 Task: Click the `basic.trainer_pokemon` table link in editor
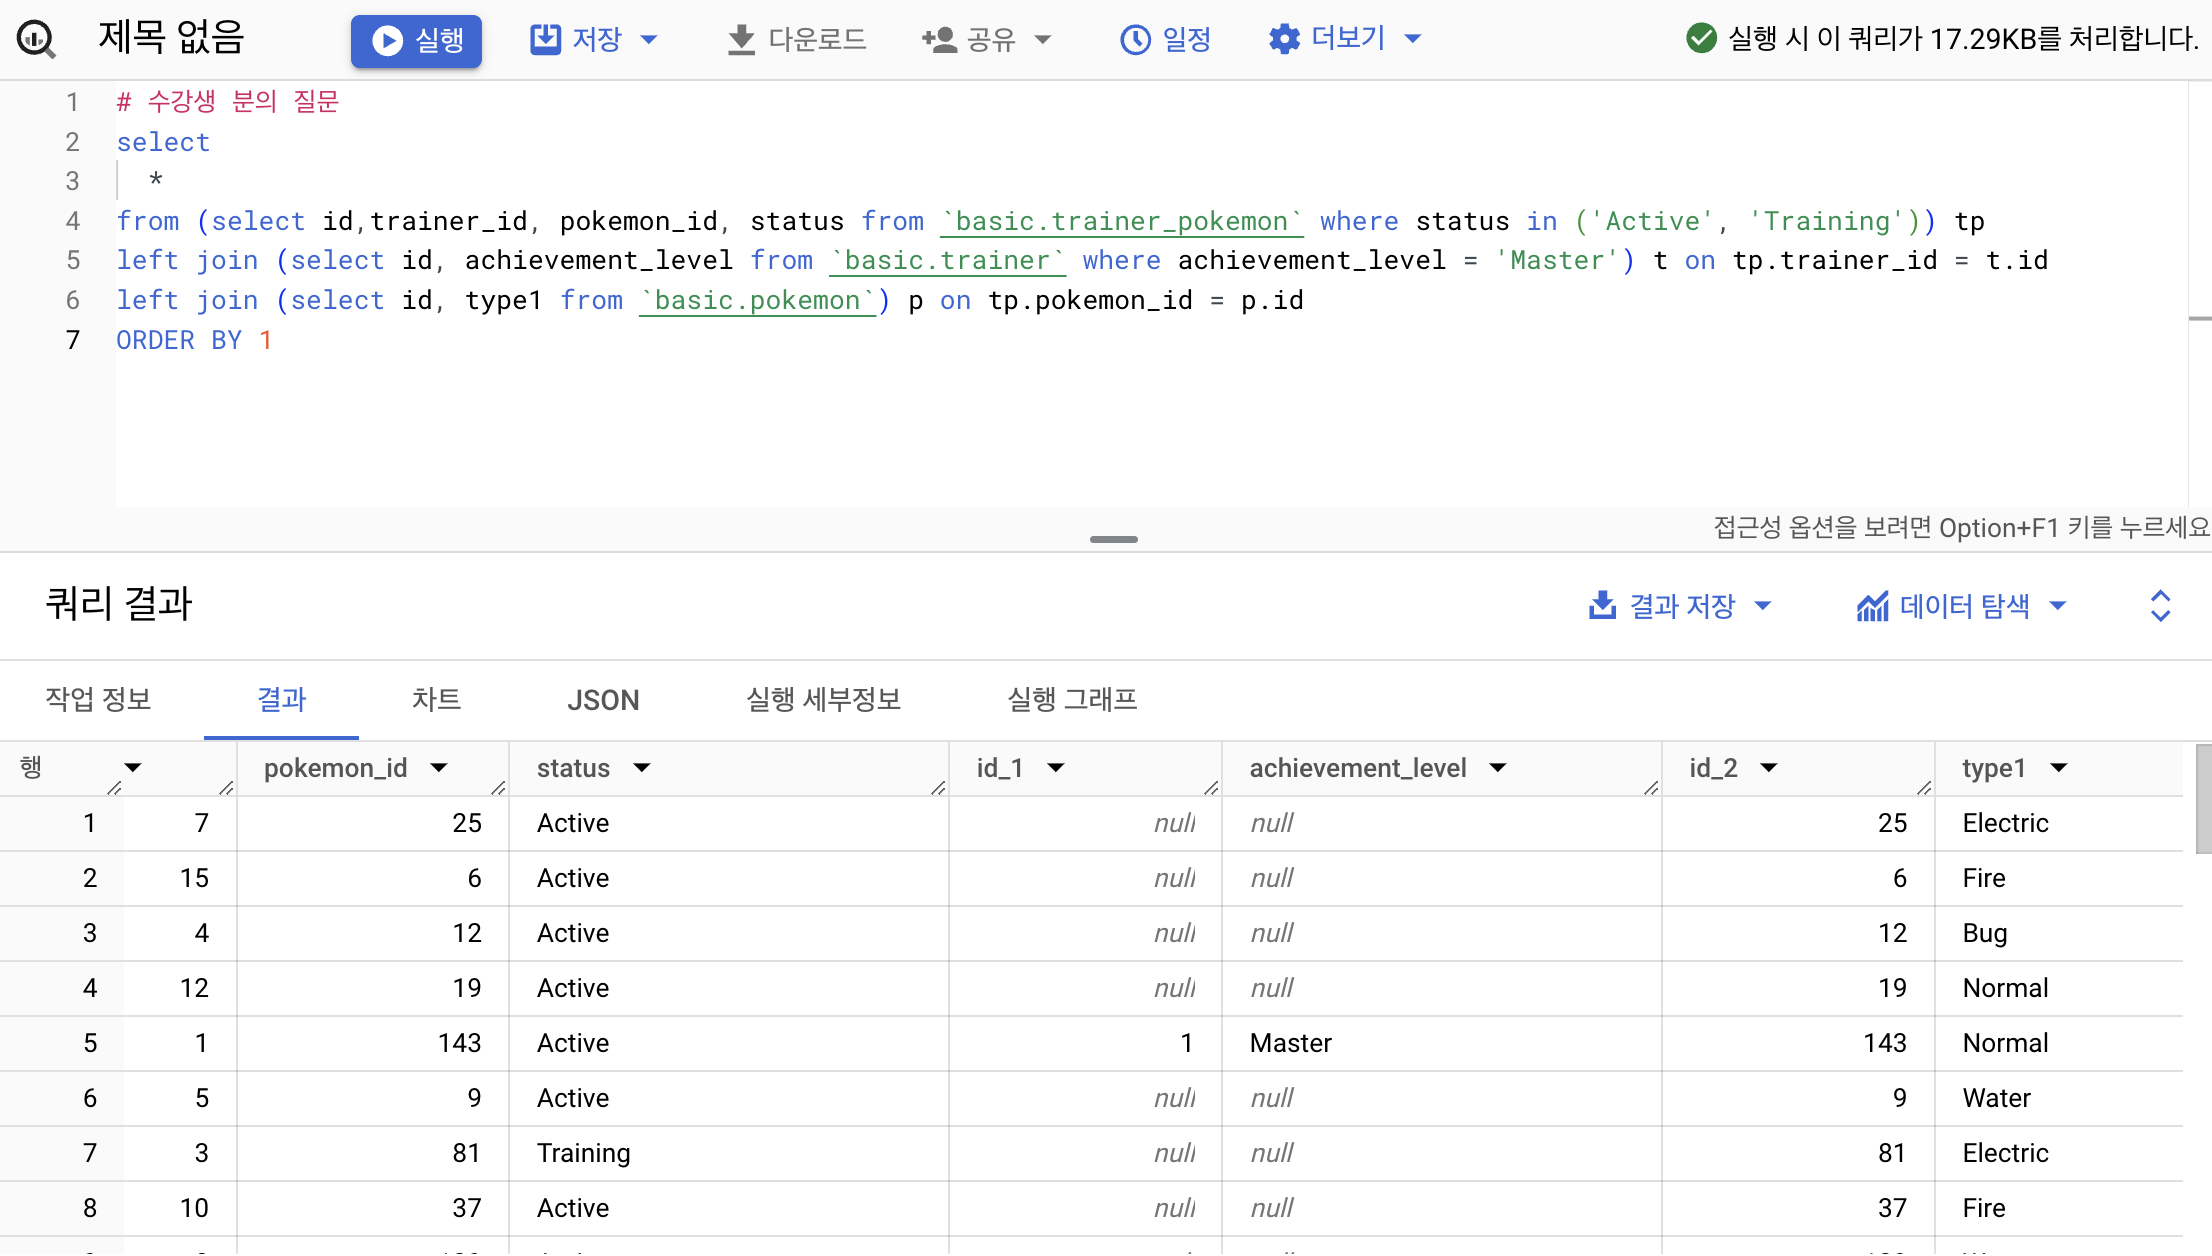(1122, 221)
